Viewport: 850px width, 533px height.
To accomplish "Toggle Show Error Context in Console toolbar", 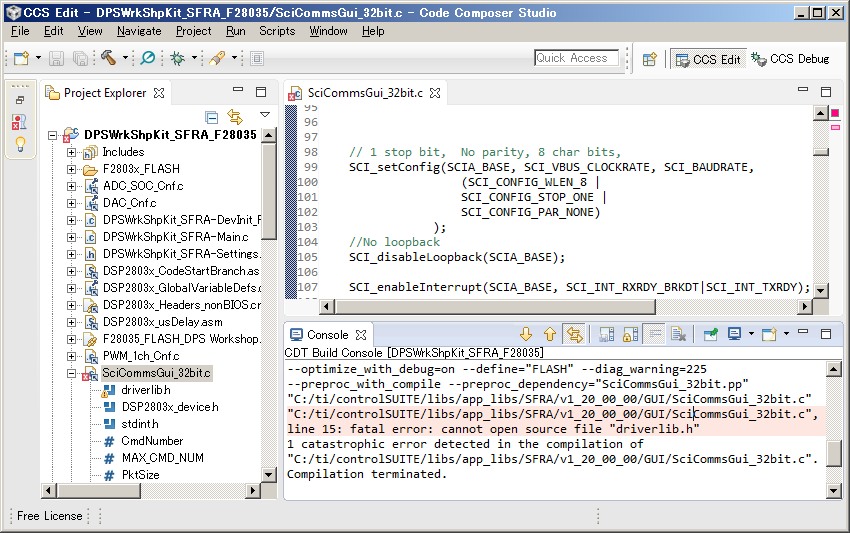I will [574, 335].
